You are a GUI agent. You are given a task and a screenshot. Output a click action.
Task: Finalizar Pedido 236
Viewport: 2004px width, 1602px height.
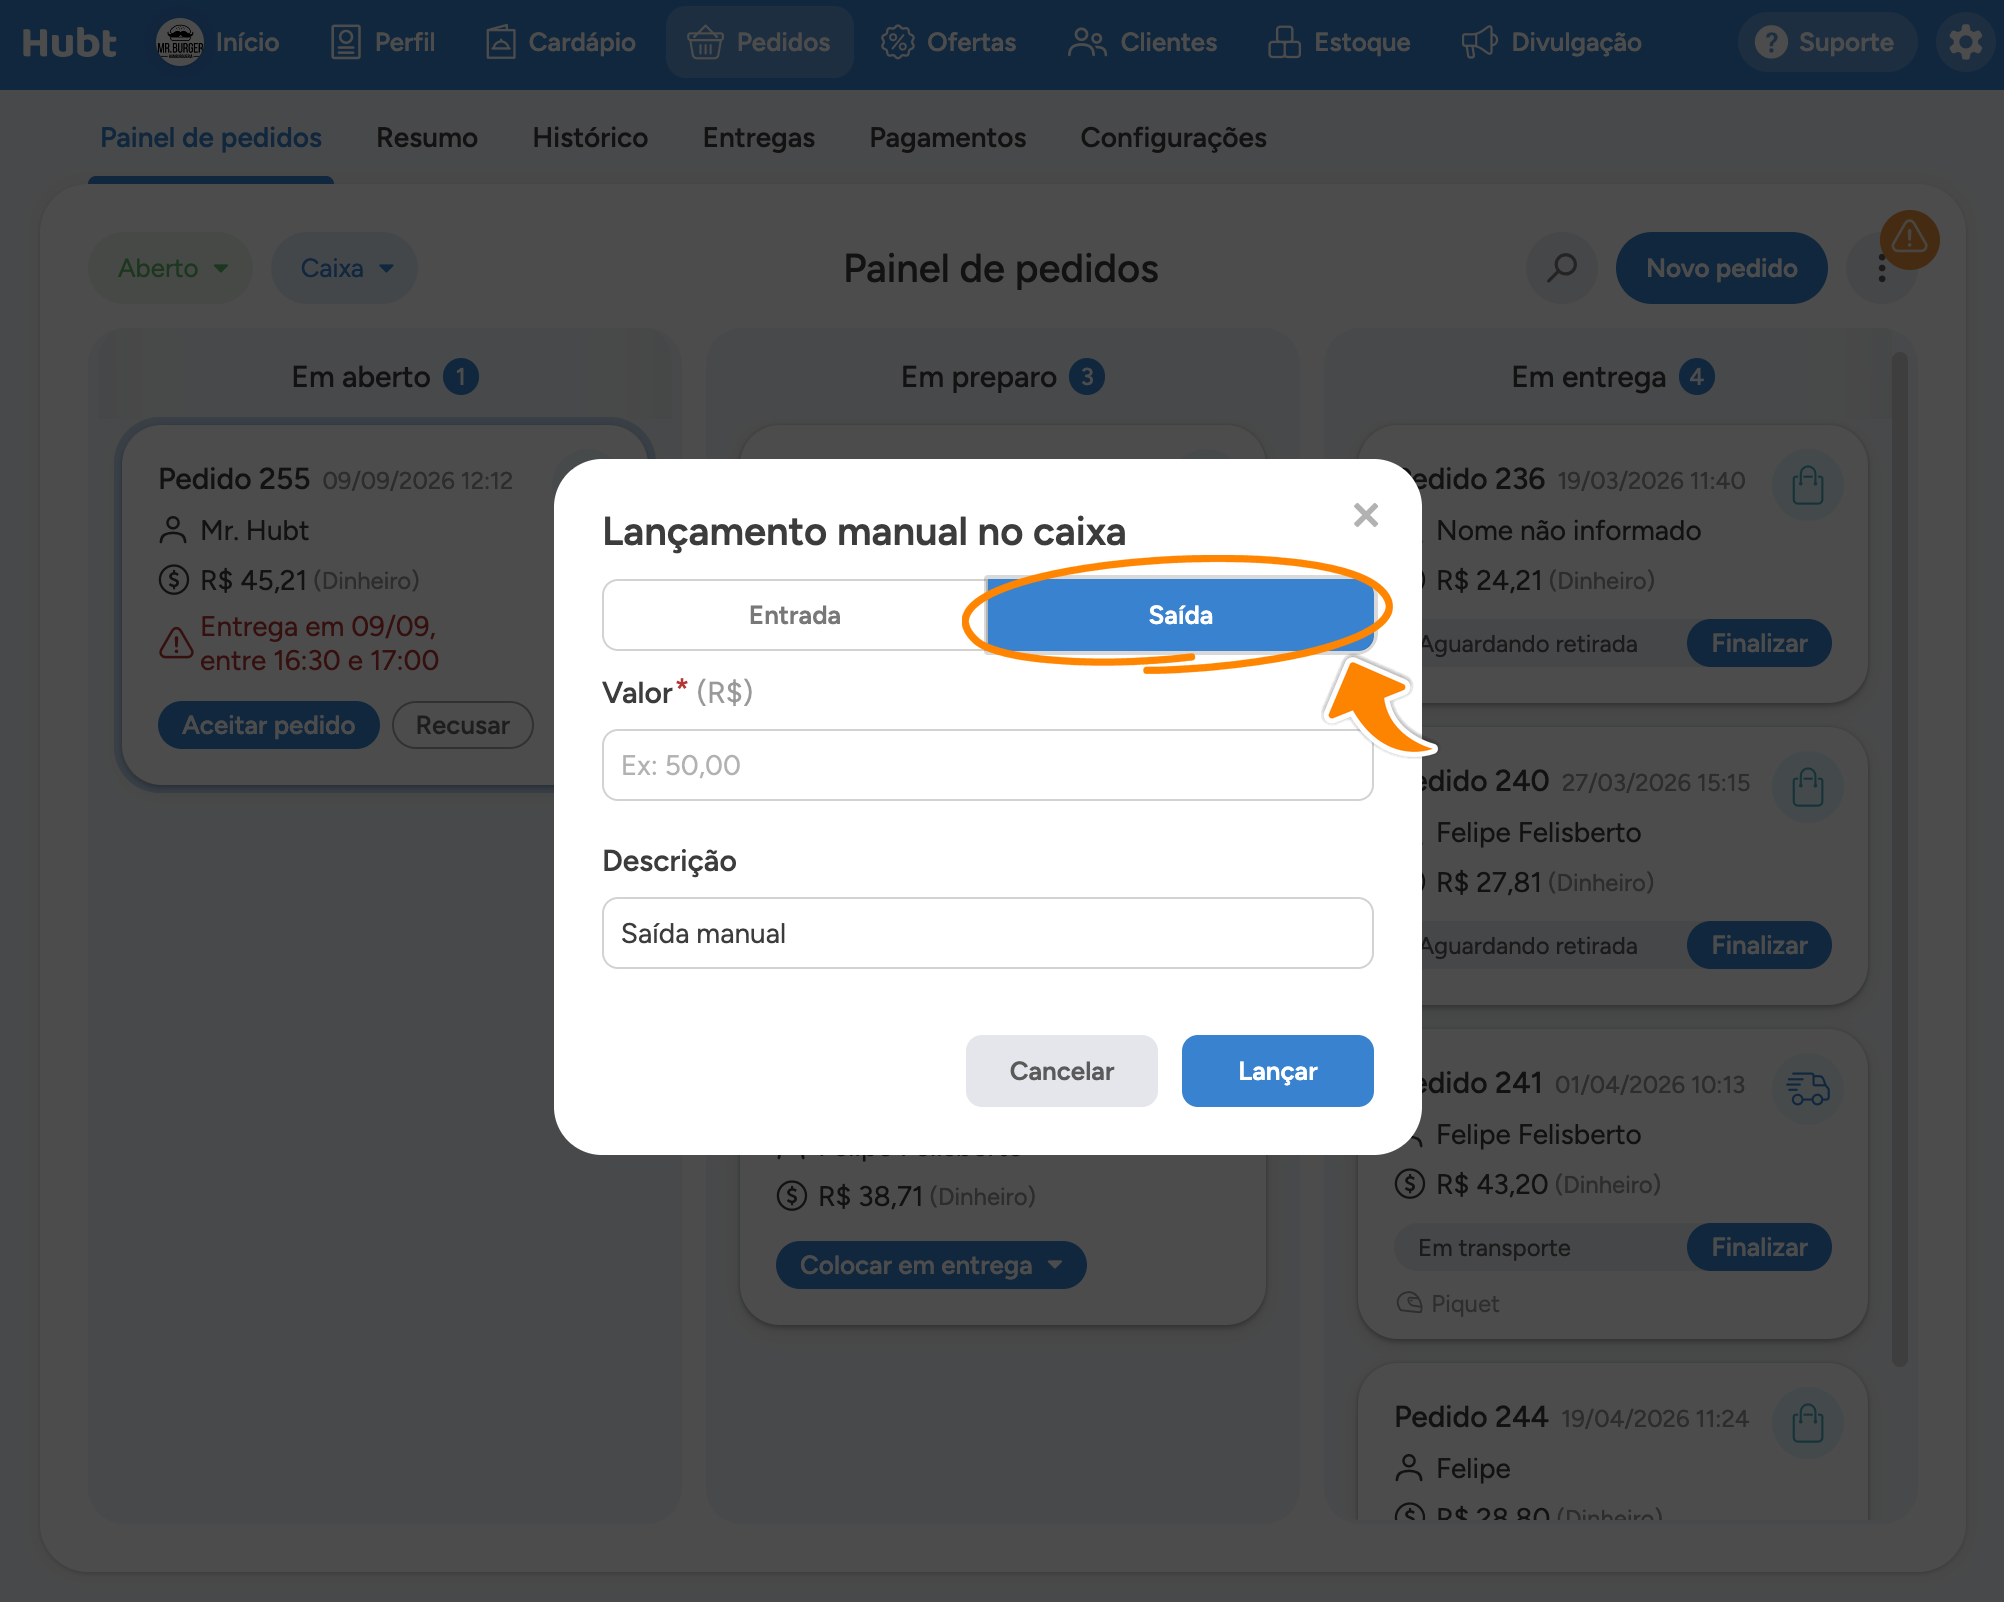coord(1759,643)
